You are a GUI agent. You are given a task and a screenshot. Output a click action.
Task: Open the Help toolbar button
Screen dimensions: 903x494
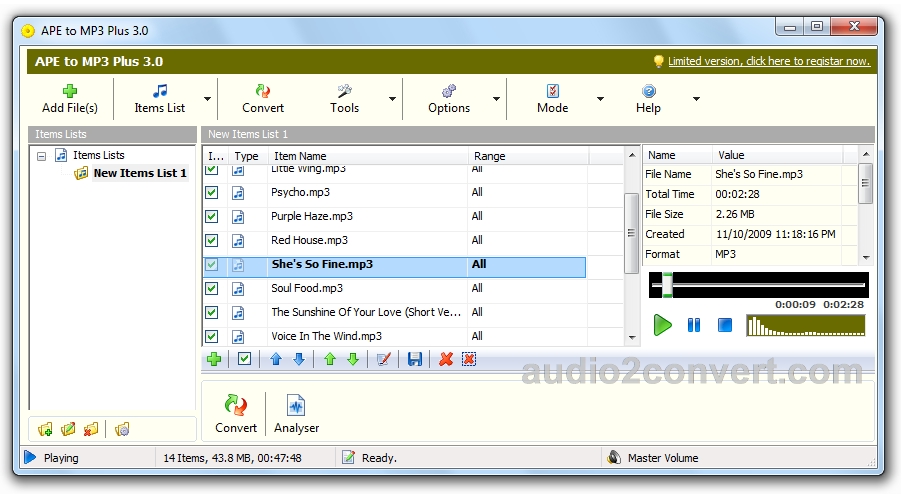648,99
